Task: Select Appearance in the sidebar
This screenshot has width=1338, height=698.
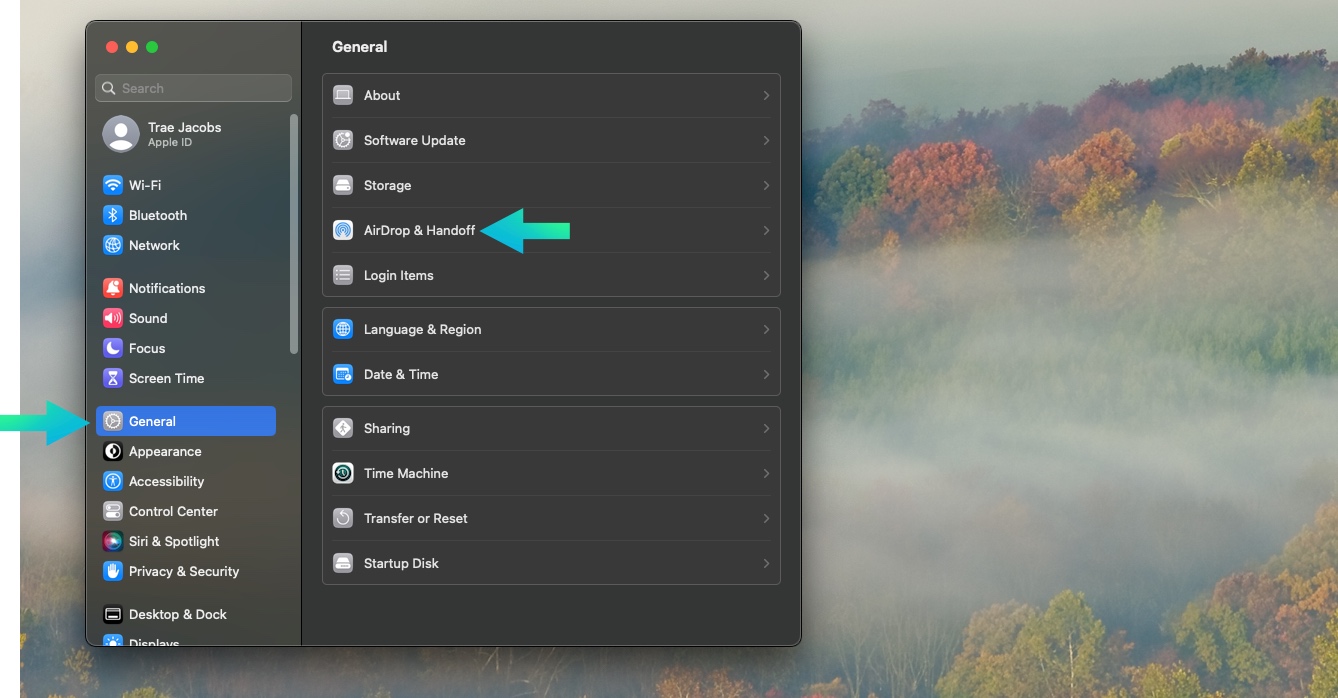Action: 165,451
